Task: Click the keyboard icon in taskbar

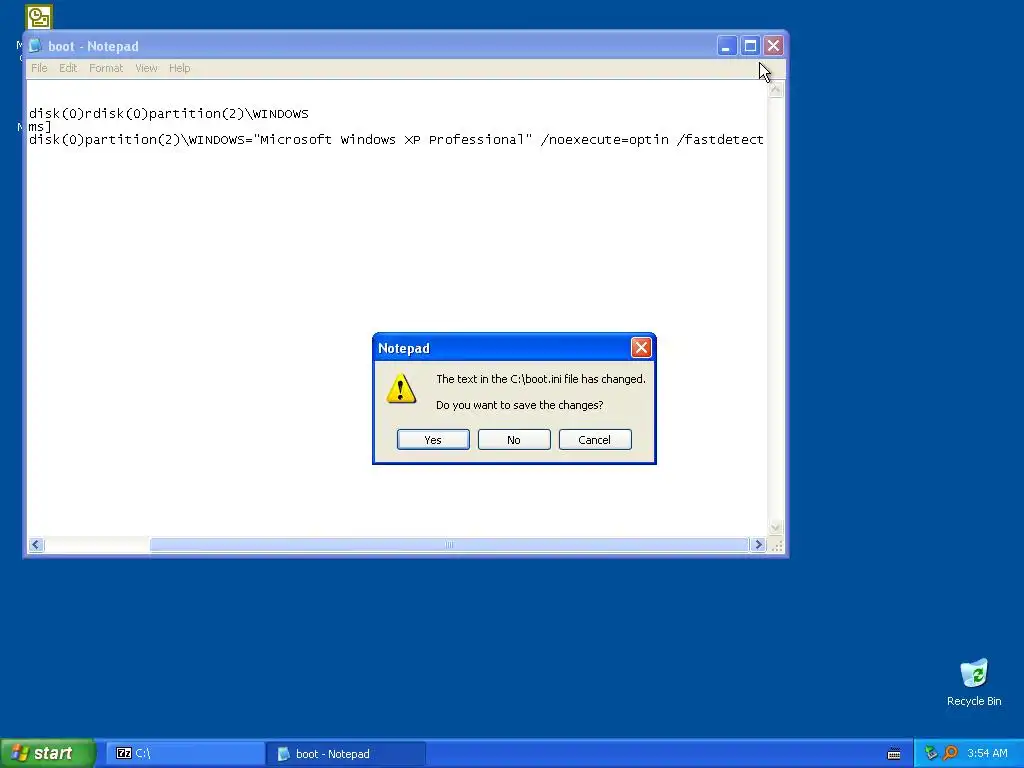Action: pos(894,754)
